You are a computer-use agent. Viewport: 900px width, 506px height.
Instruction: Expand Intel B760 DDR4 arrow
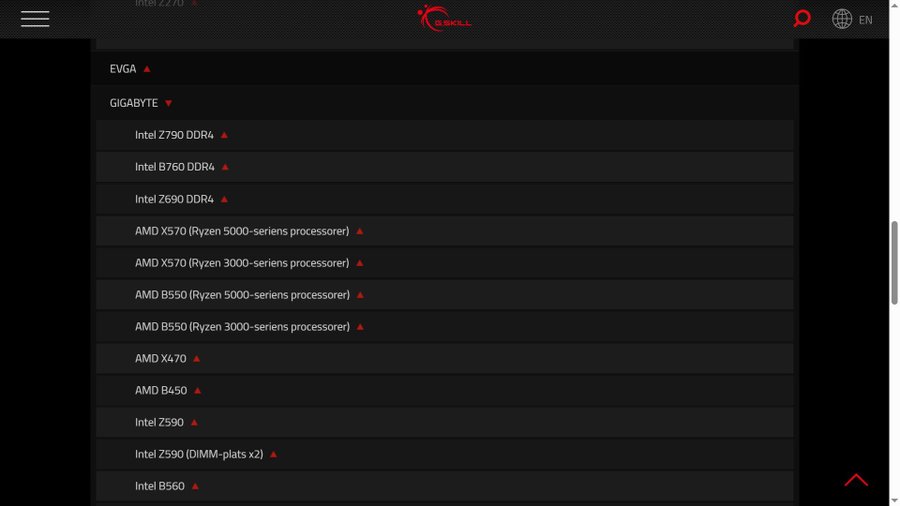pos(225,167)
